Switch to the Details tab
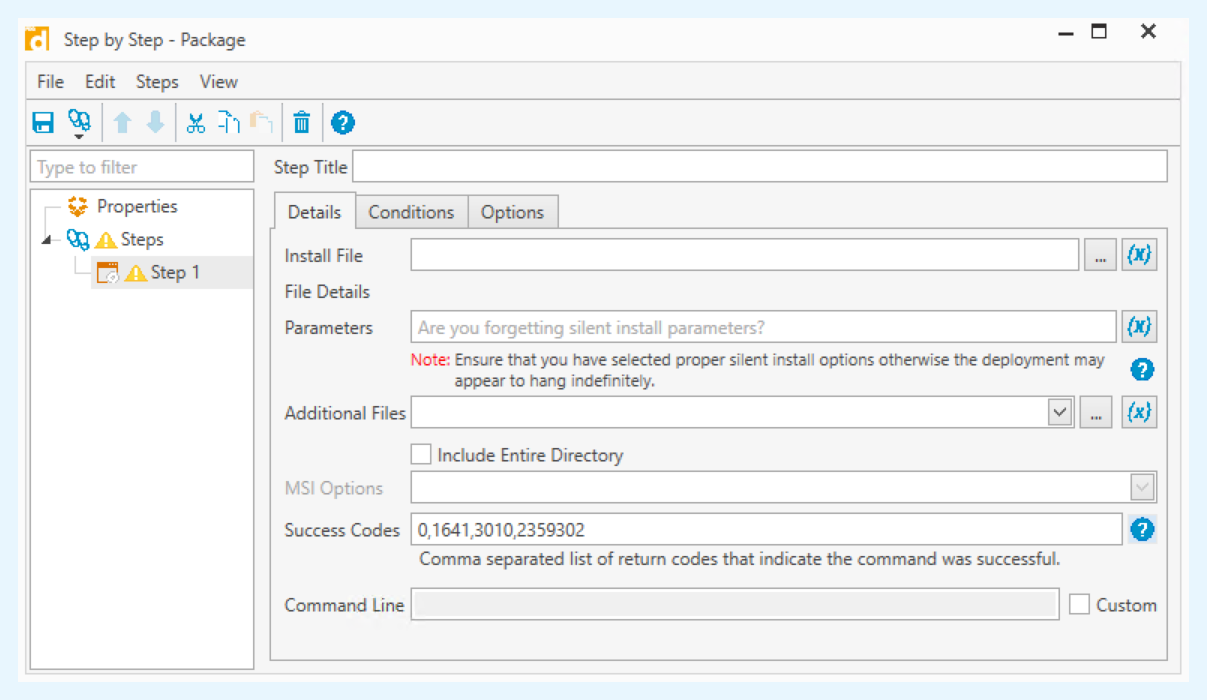Viewport: 1207px width, 700px height. (314, 212)
